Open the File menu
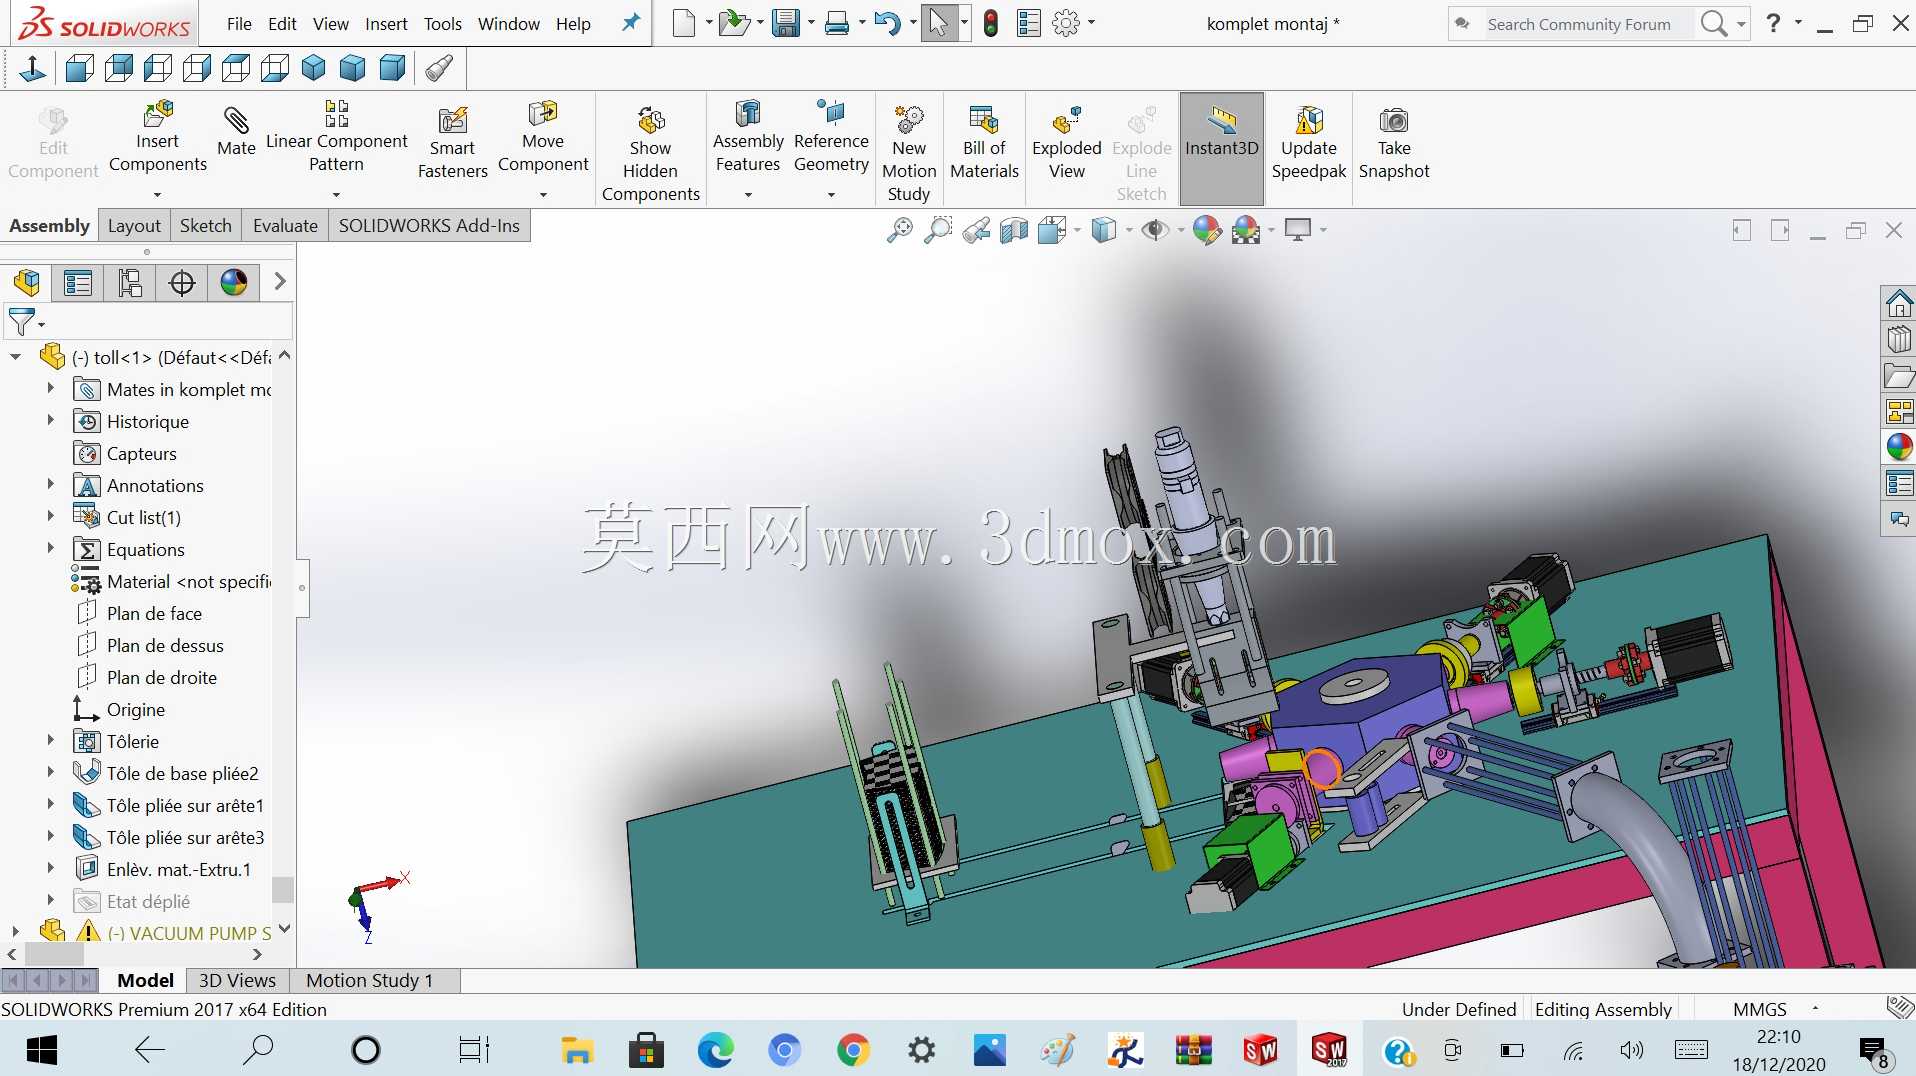The height and width of the screenshot is (1076, 1916). [239, 24]
